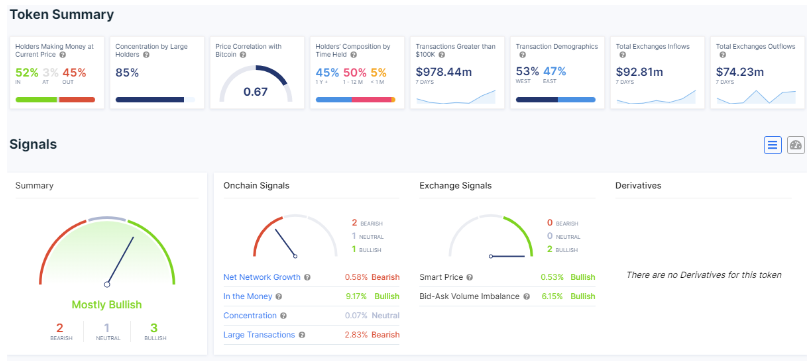Image resolution: width=811 pixels, height=361 pixels.
Task: Click the Total Exchanges Outflows sparkline chart
Action: click(x=756, y=97)
